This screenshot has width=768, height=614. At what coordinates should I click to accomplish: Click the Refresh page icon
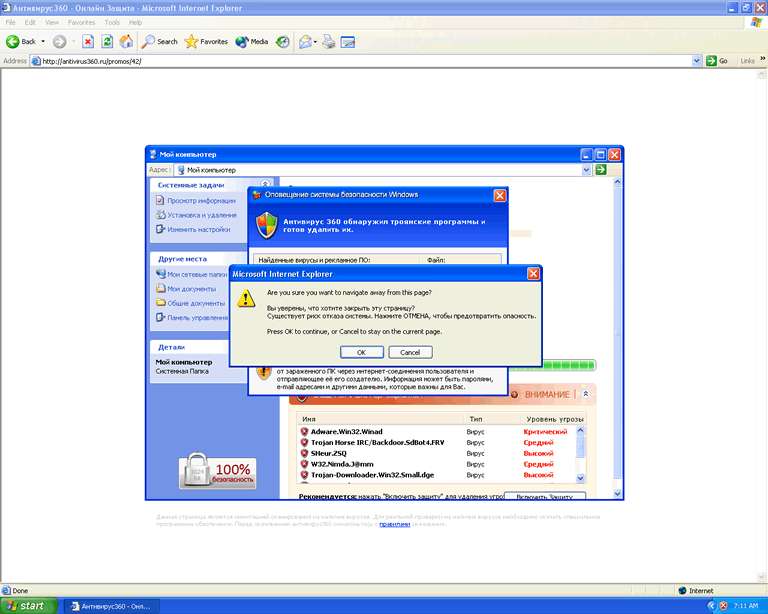tap(107, 42)
